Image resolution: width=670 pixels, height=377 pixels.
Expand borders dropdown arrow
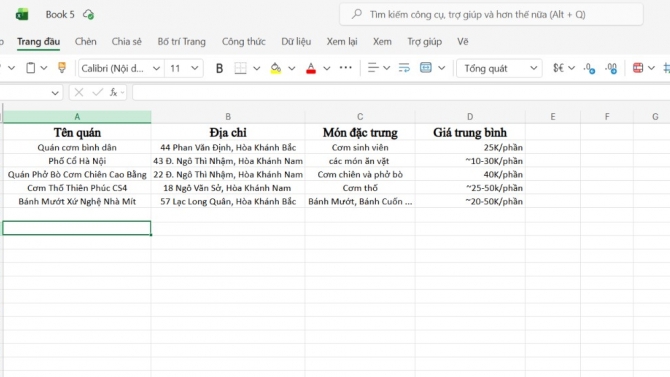256,68
